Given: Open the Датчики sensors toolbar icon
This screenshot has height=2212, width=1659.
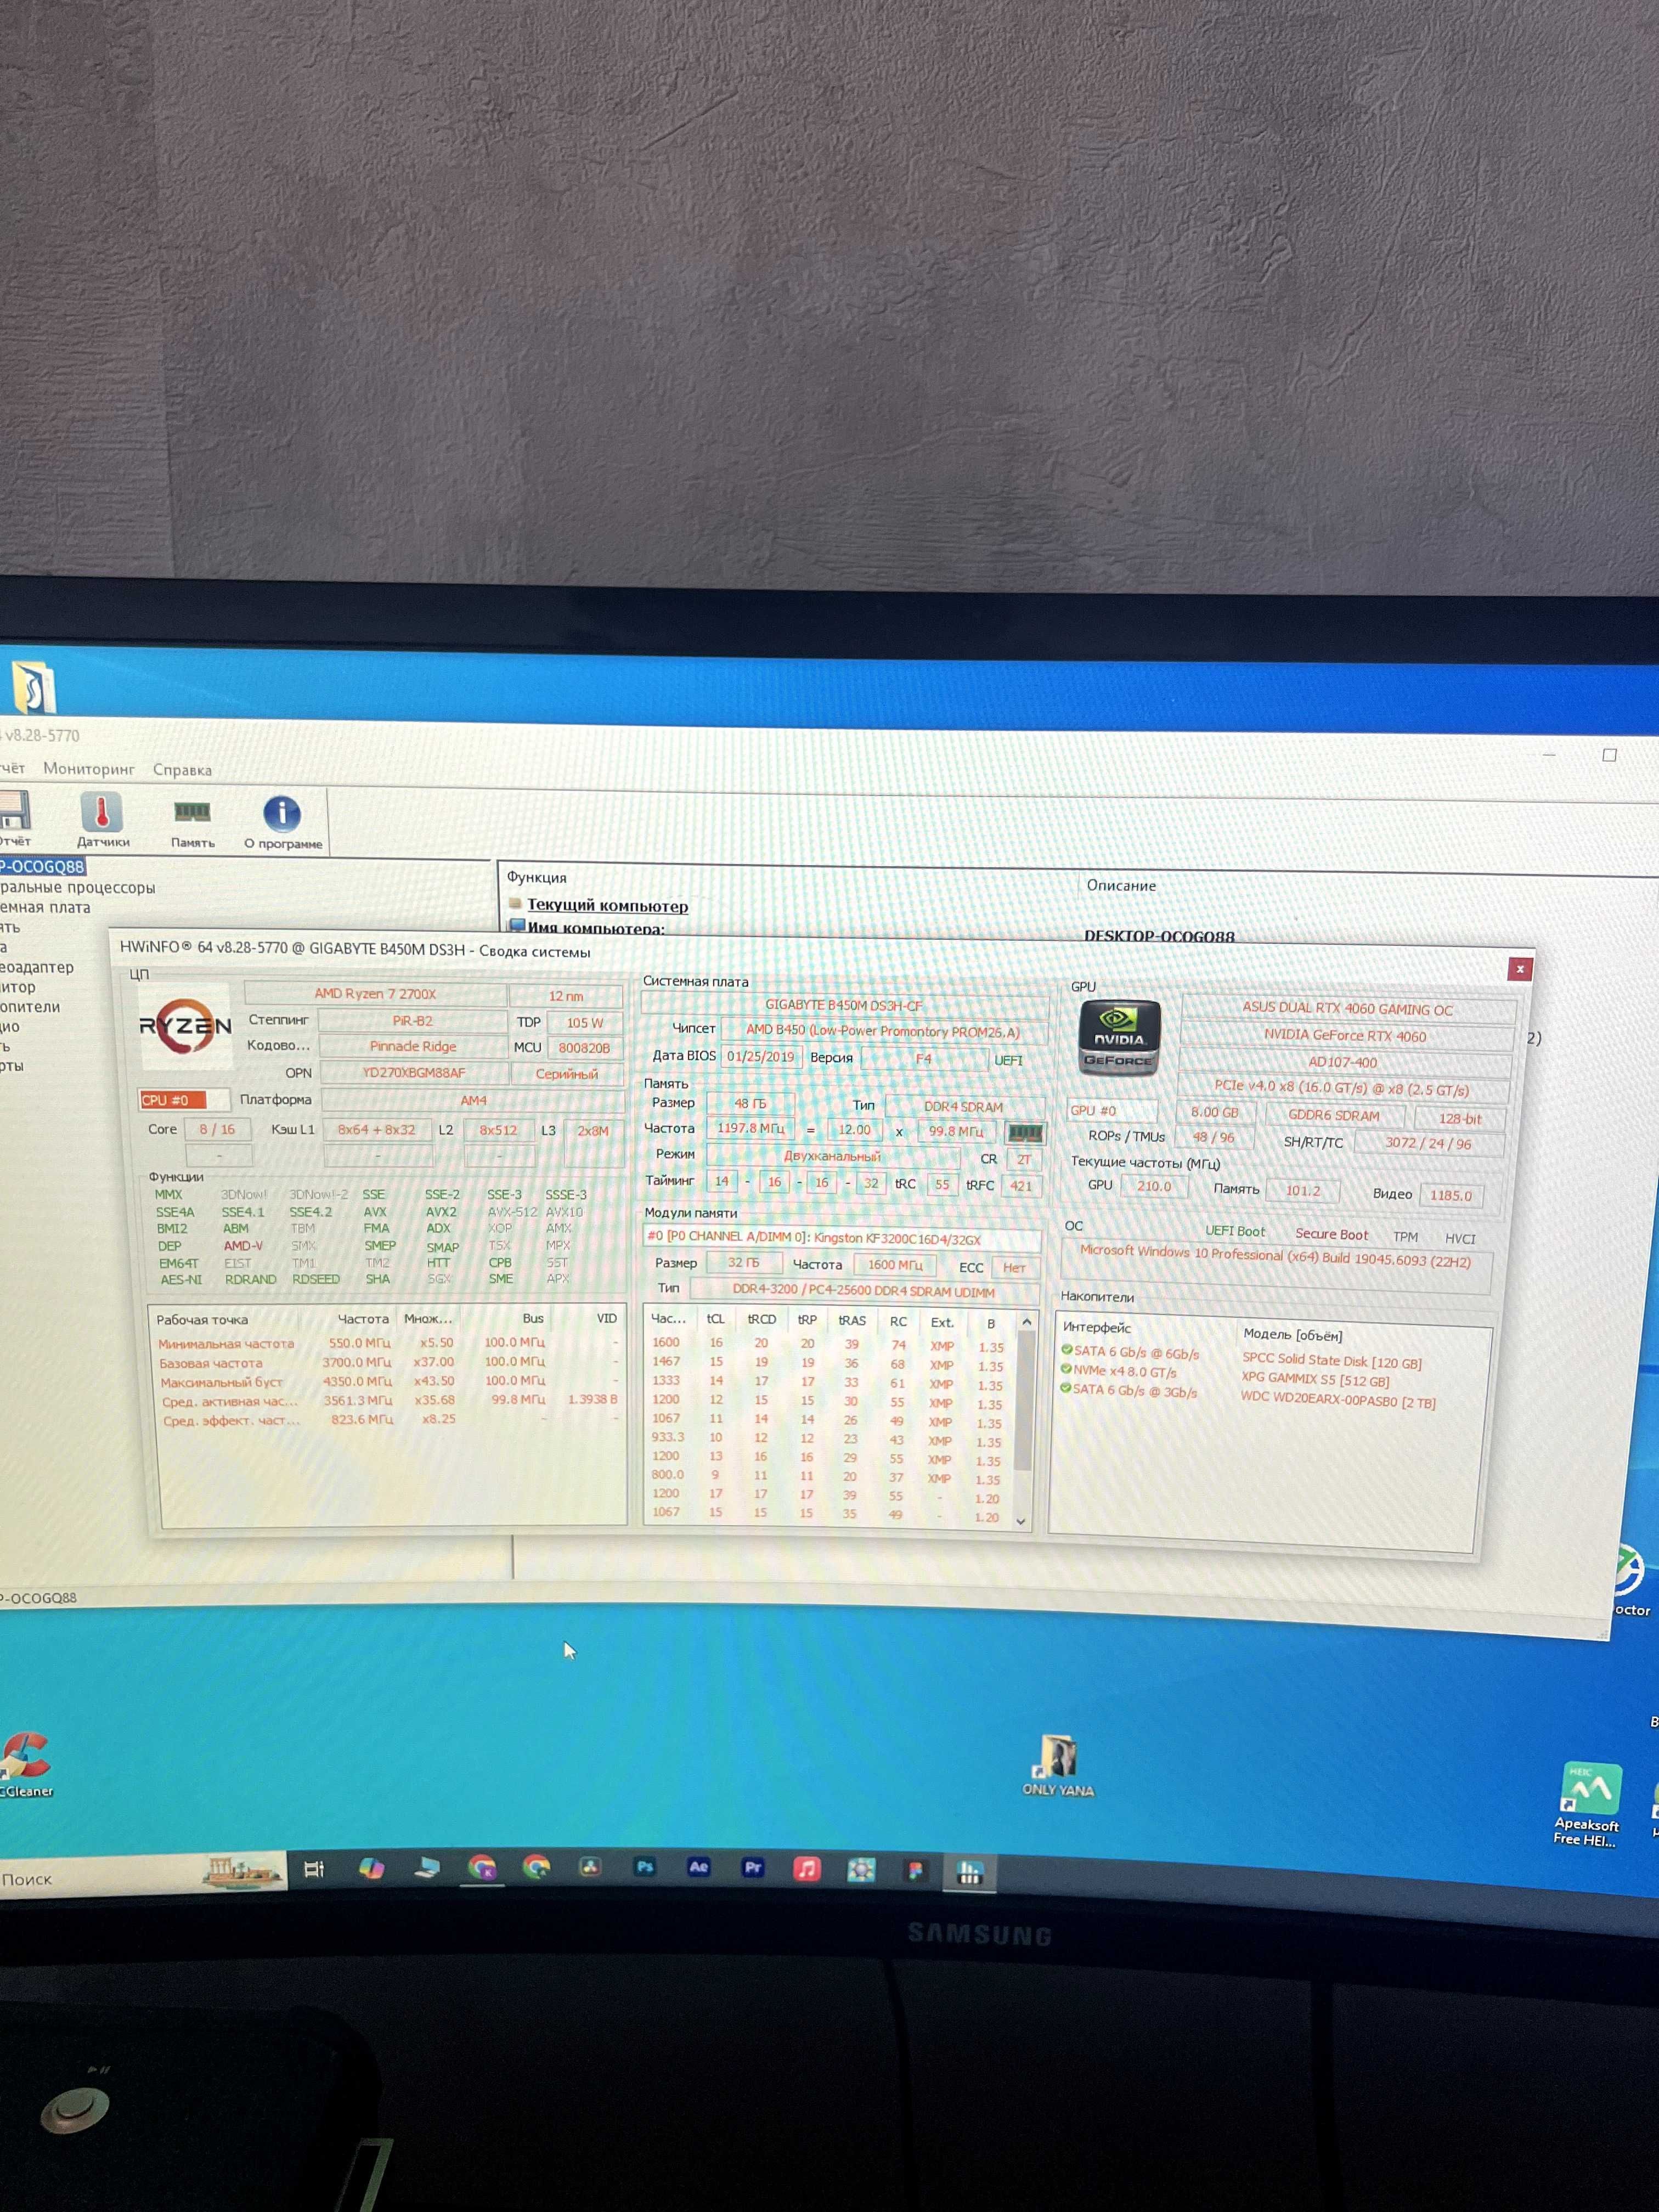Looking at the screenshot, I should pos(102,819).
